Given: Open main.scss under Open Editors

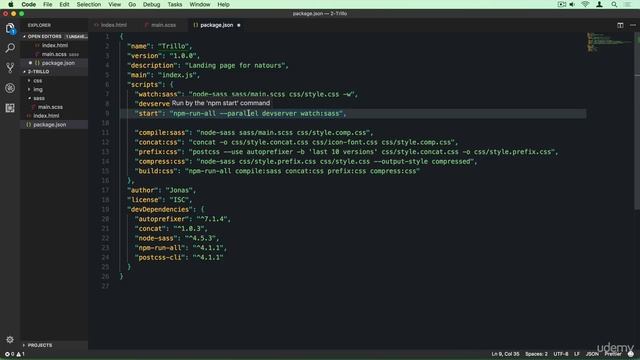Looking at the screenshot, I should coord(55,54).
